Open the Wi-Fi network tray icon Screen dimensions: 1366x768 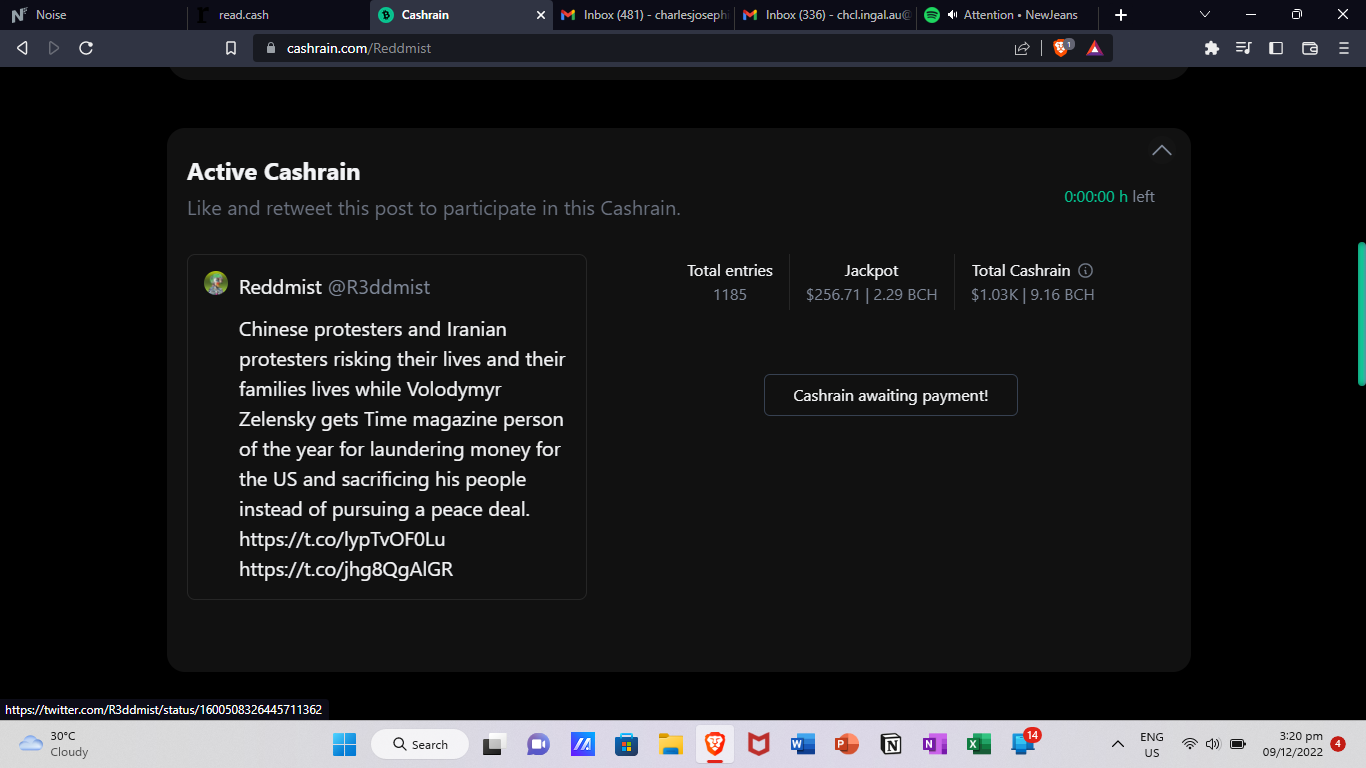click(x=1190, y=744)
